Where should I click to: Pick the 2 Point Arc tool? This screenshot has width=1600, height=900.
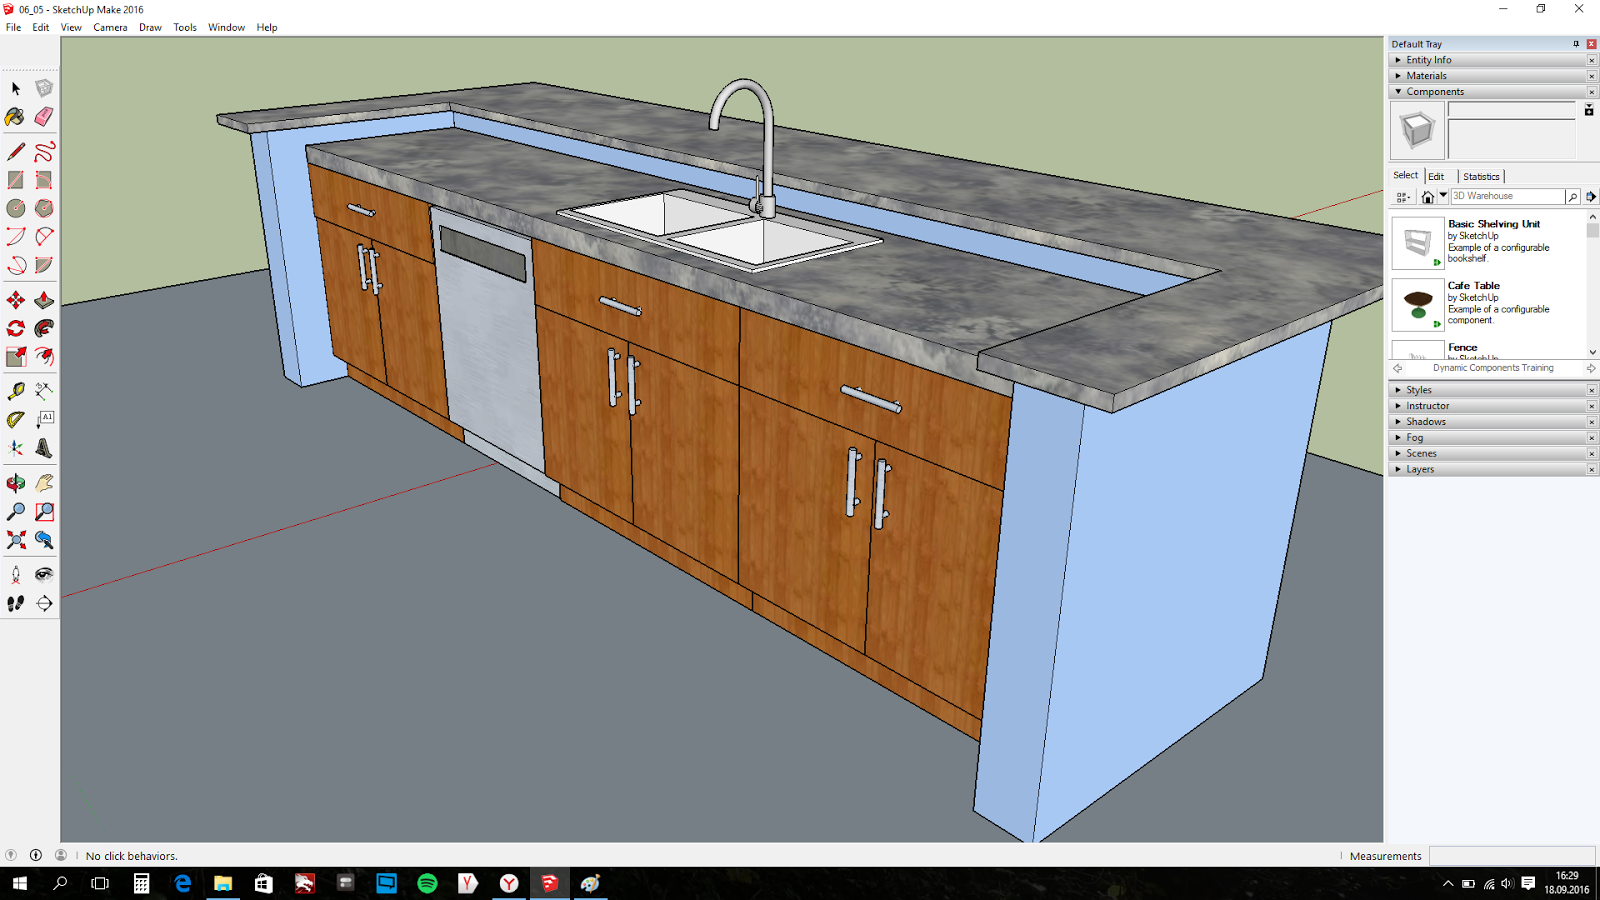click(44, 237)
